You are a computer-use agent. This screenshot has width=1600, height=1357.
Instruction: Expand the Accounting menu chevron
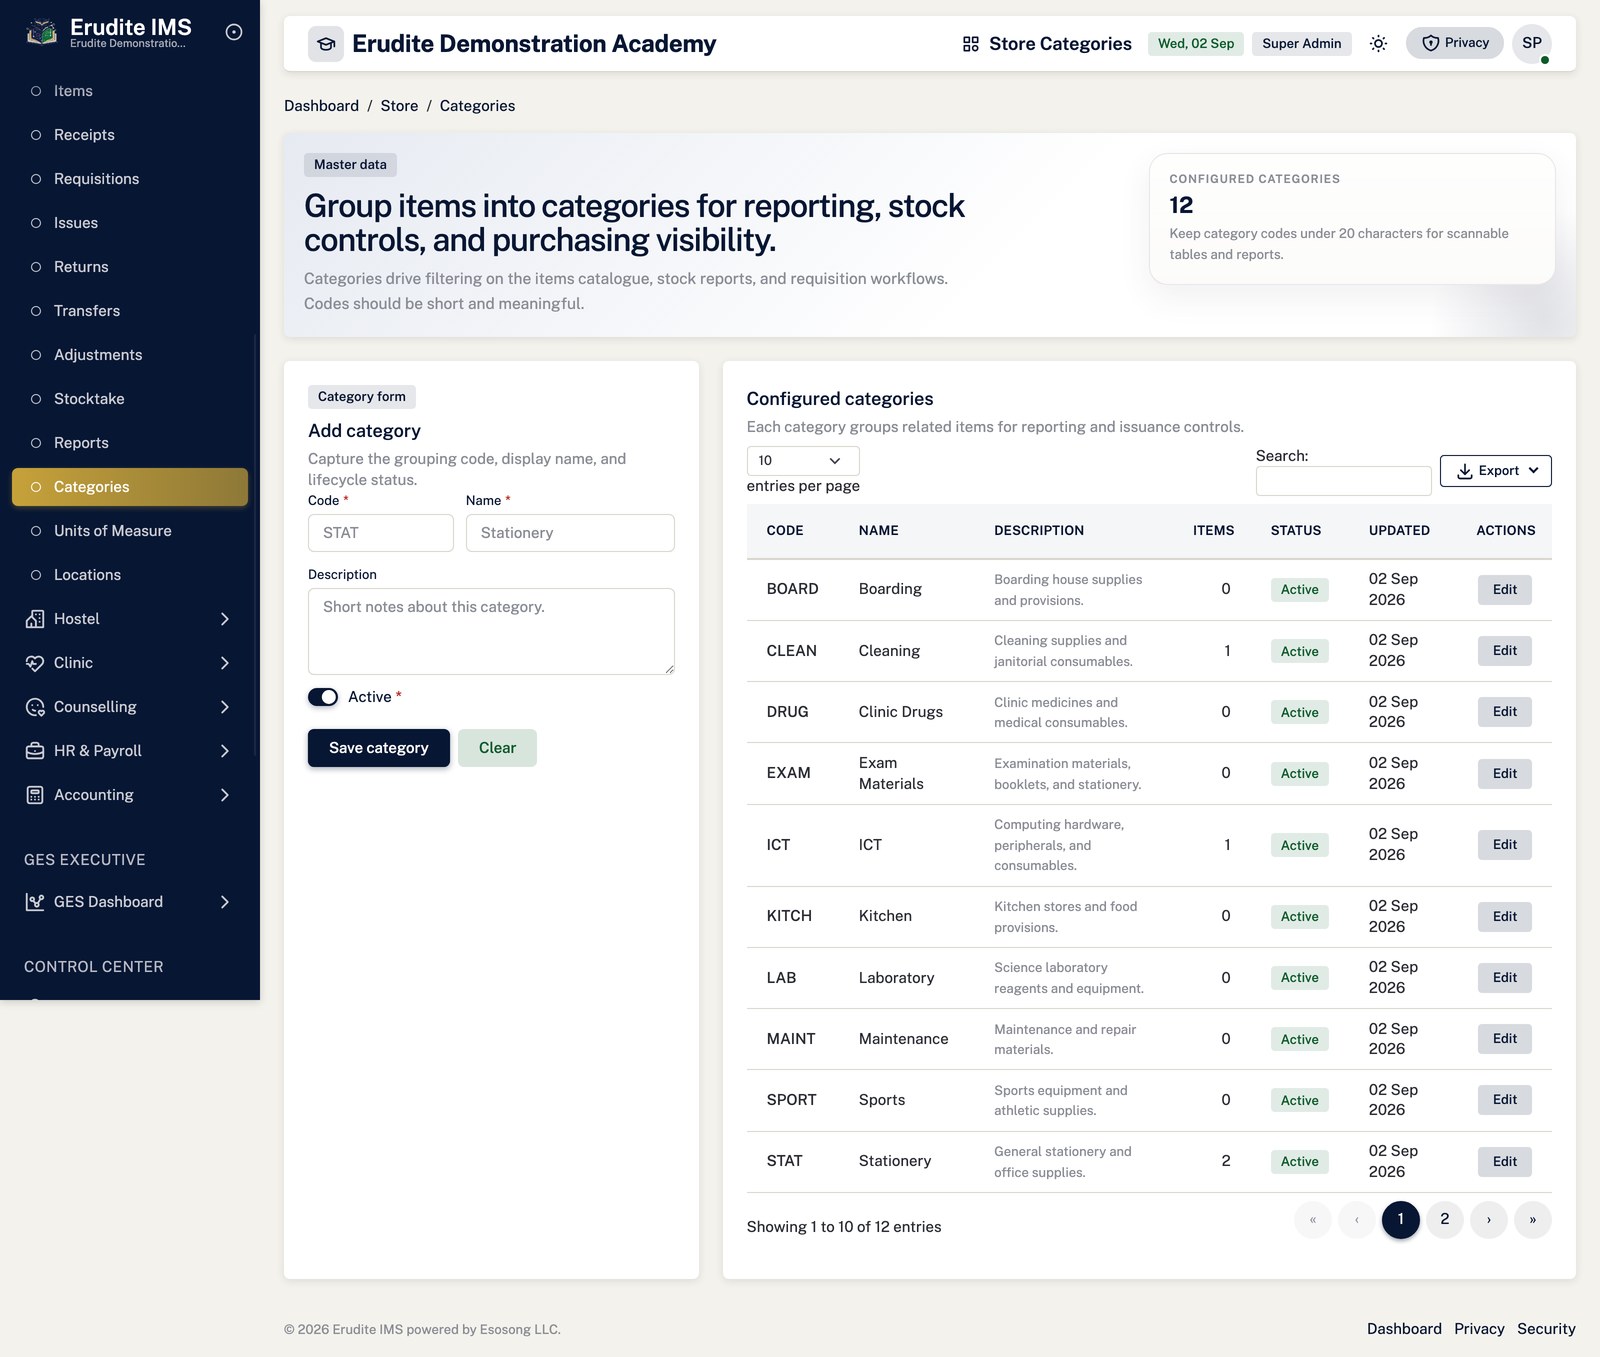[x=225, y=795]
